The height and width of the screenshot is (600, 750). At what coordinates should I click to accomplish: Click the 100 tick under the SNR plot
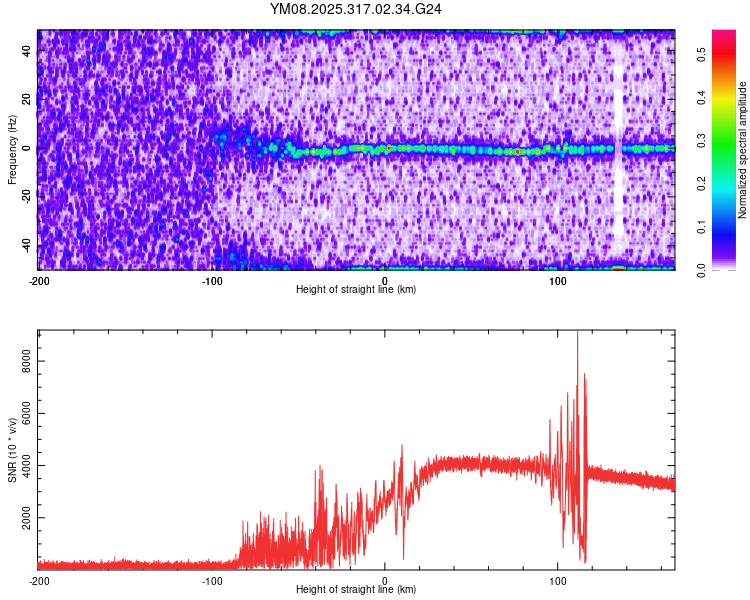[558, 581]
